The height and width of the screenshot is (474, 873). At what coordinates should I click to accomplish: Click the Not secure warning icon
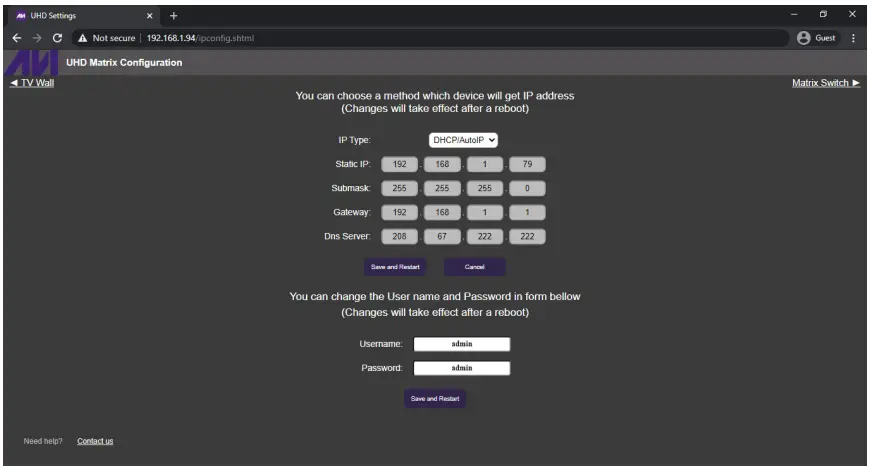[83, 38]
